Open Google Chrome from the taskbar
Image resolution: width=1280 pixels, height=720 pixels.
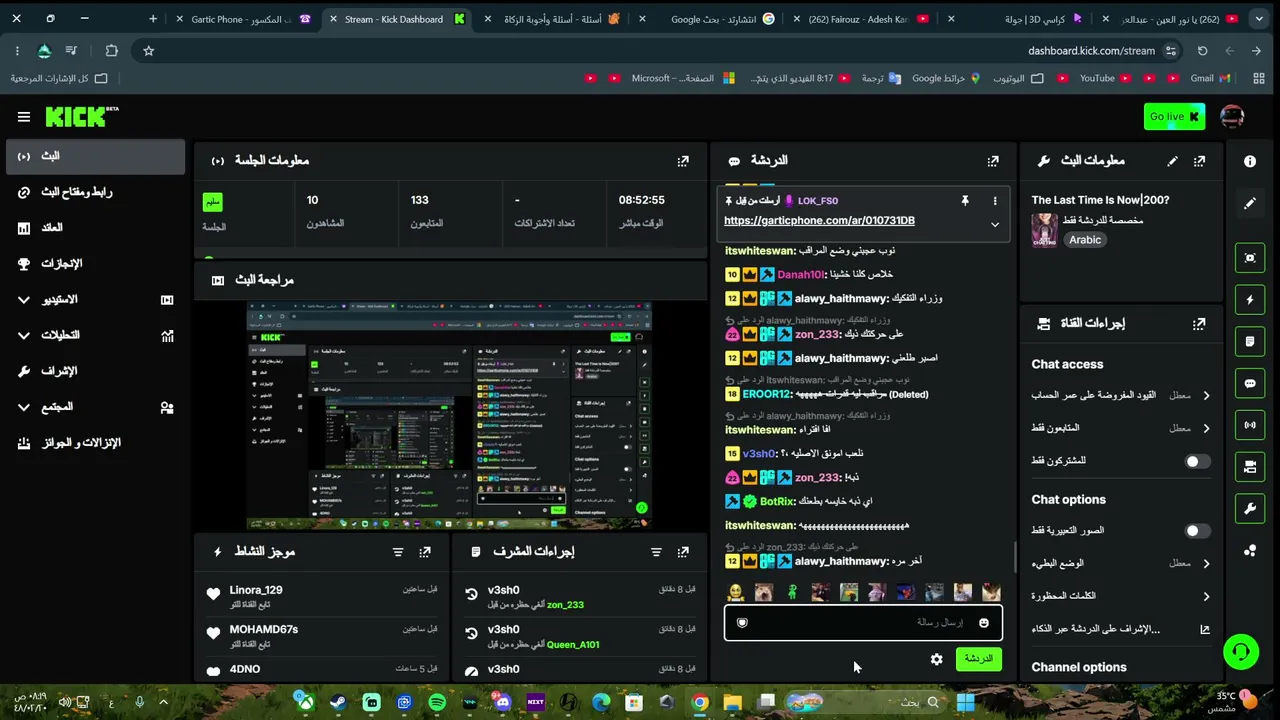700,703
